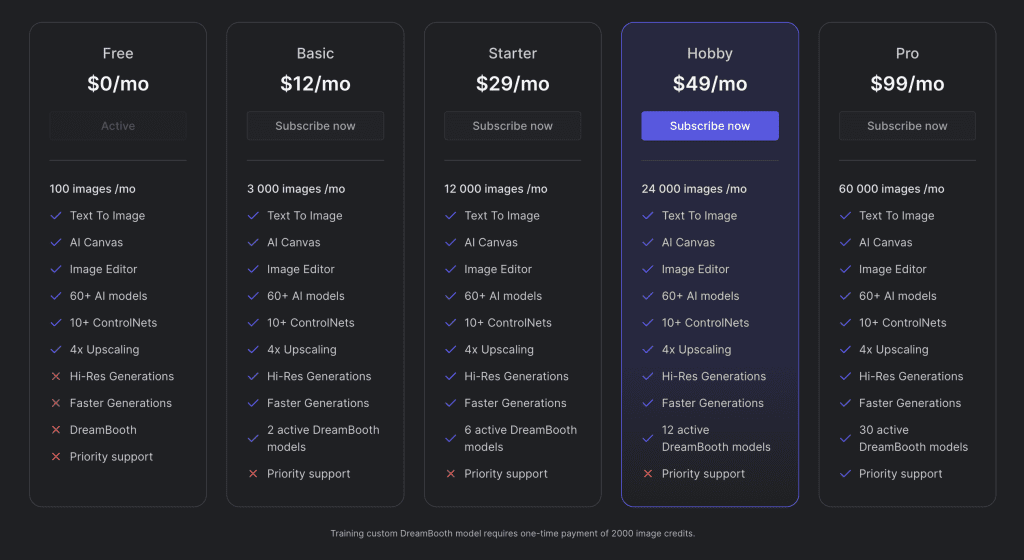The height and width of the screenshot is (560, 1024).
Task: Select the Pro plan $99/mo price heading
Action: click(x=907, y=84)
